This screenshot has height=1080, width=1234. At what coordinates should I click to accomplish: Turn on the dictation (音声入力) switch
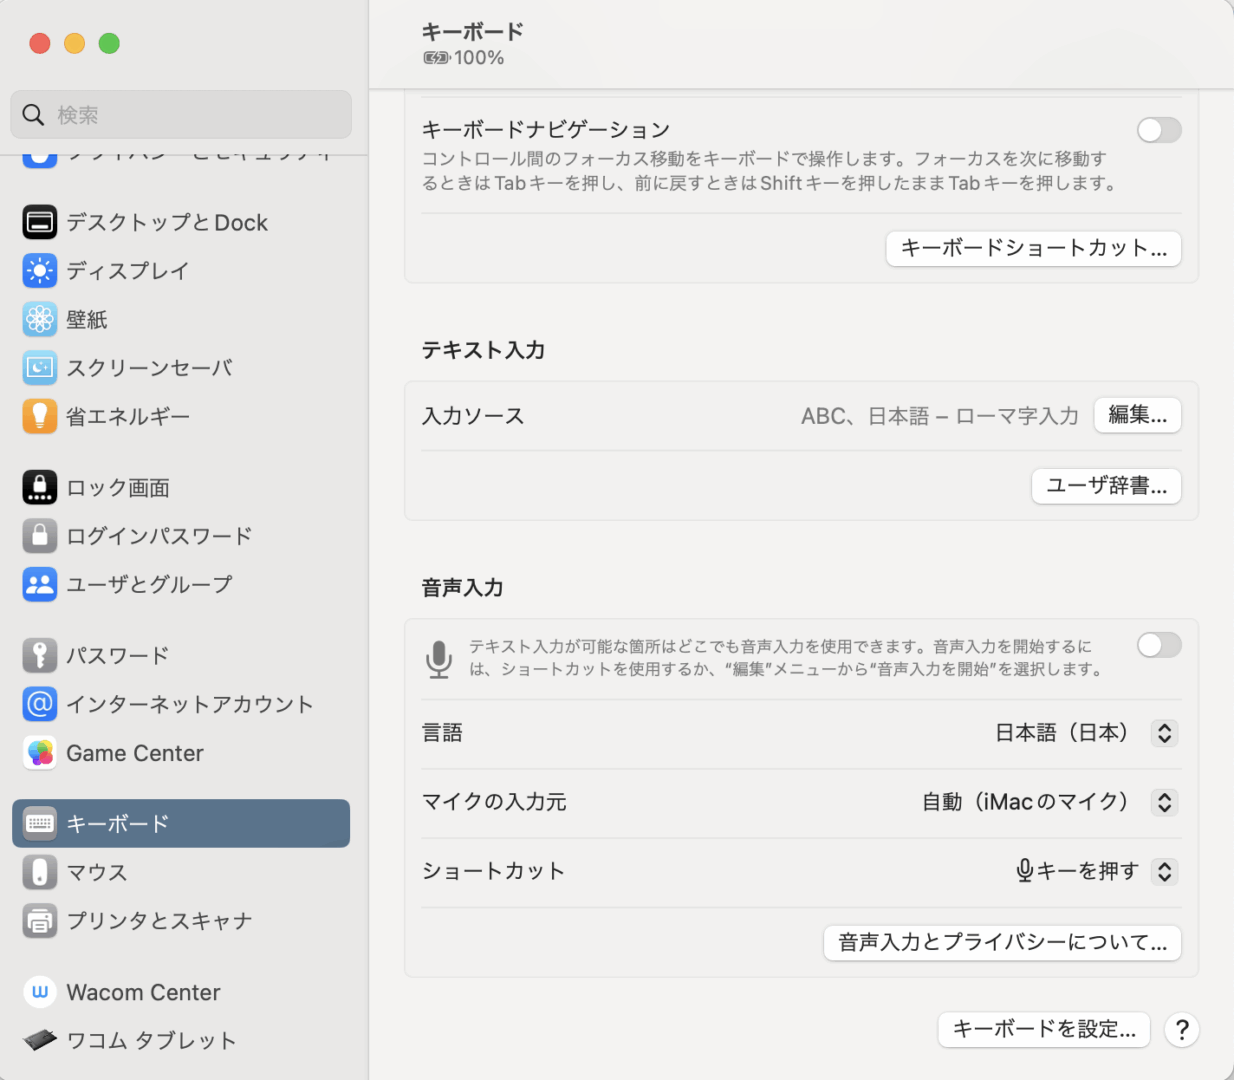1158,645
